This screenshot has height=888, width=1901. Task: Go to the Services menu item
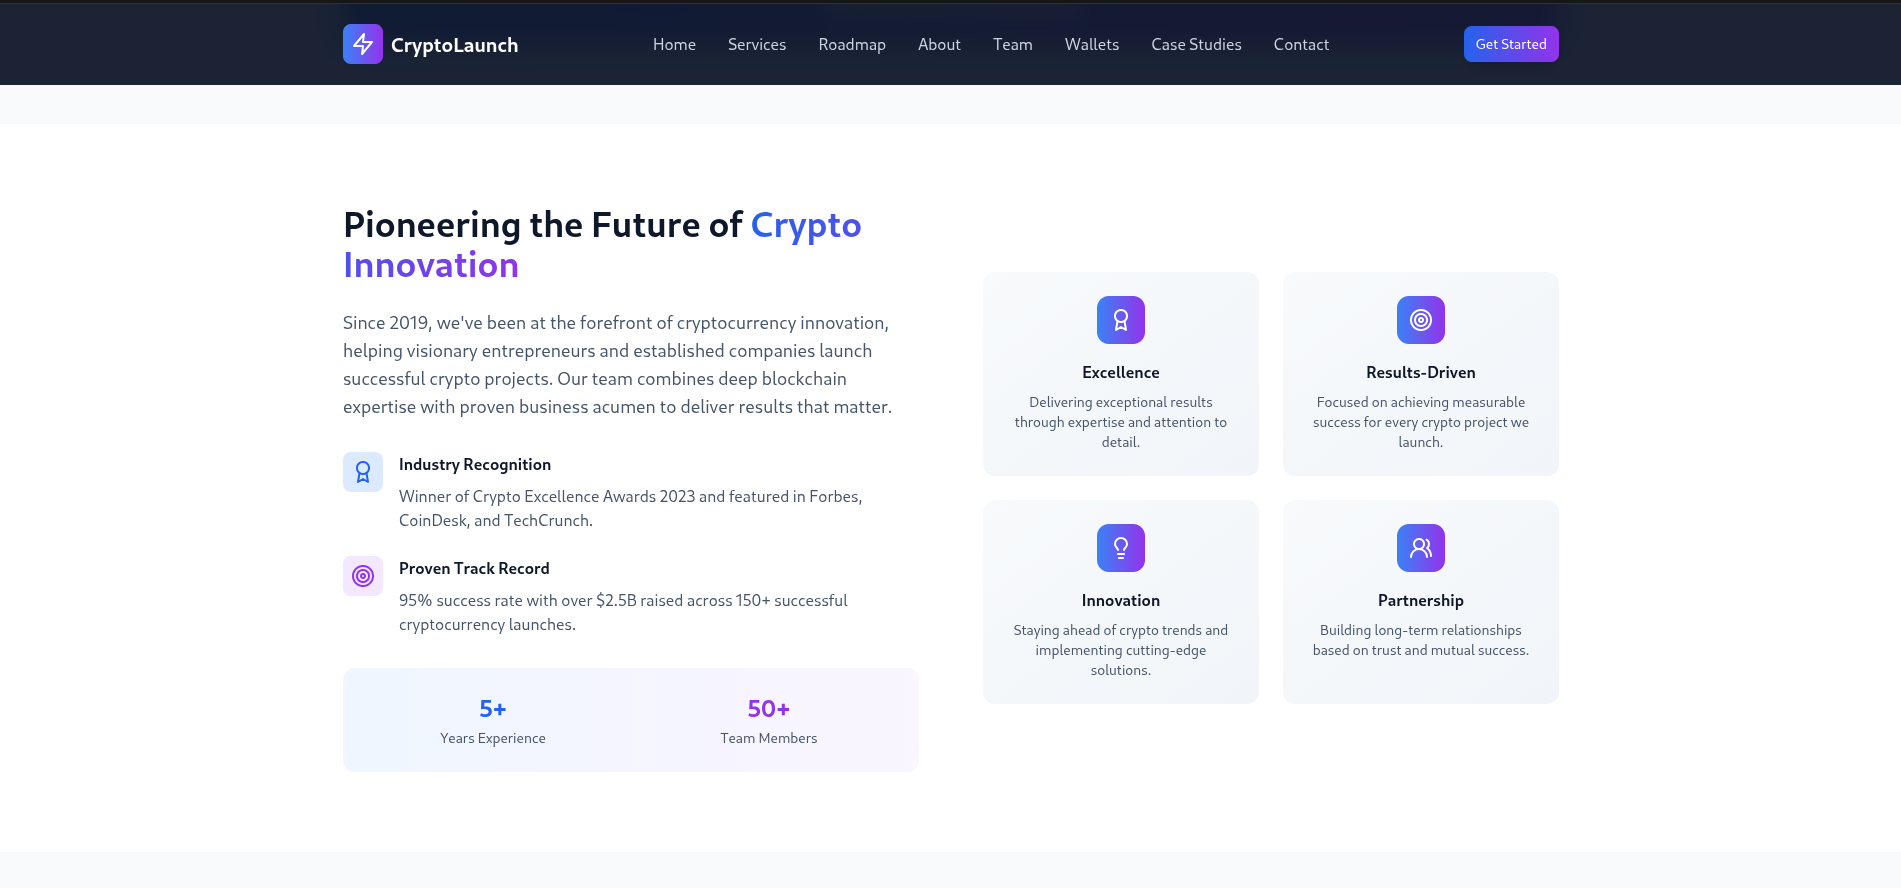(757, 45)
